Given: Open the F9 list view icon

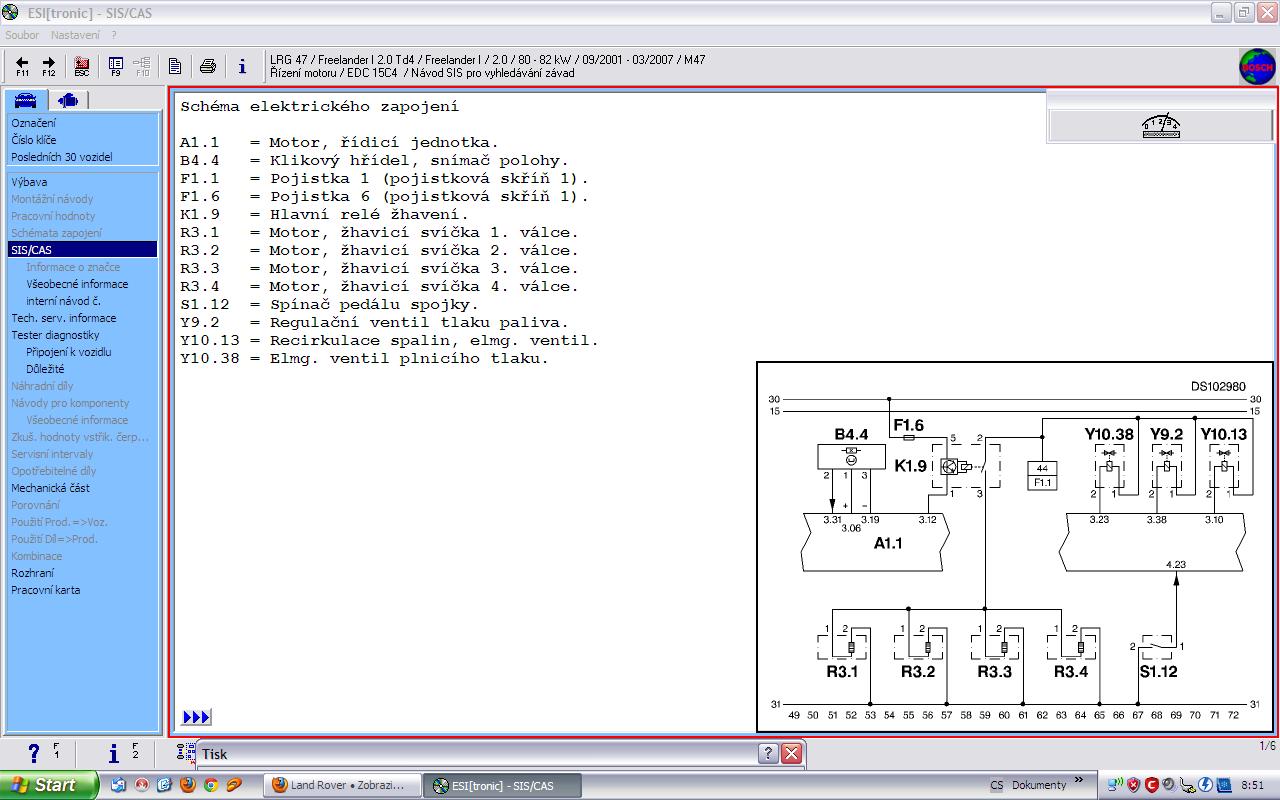Looking at the screenshot, I should [116, 66].
